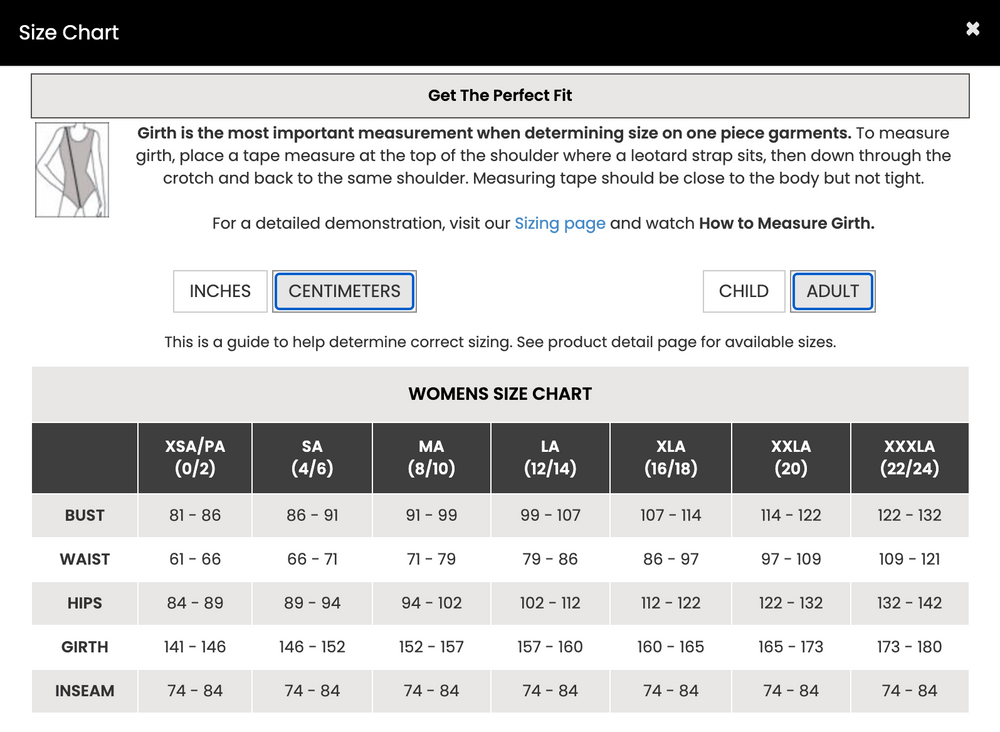
Task: Close the Size Chart dialog
Action: click(972, 29)
